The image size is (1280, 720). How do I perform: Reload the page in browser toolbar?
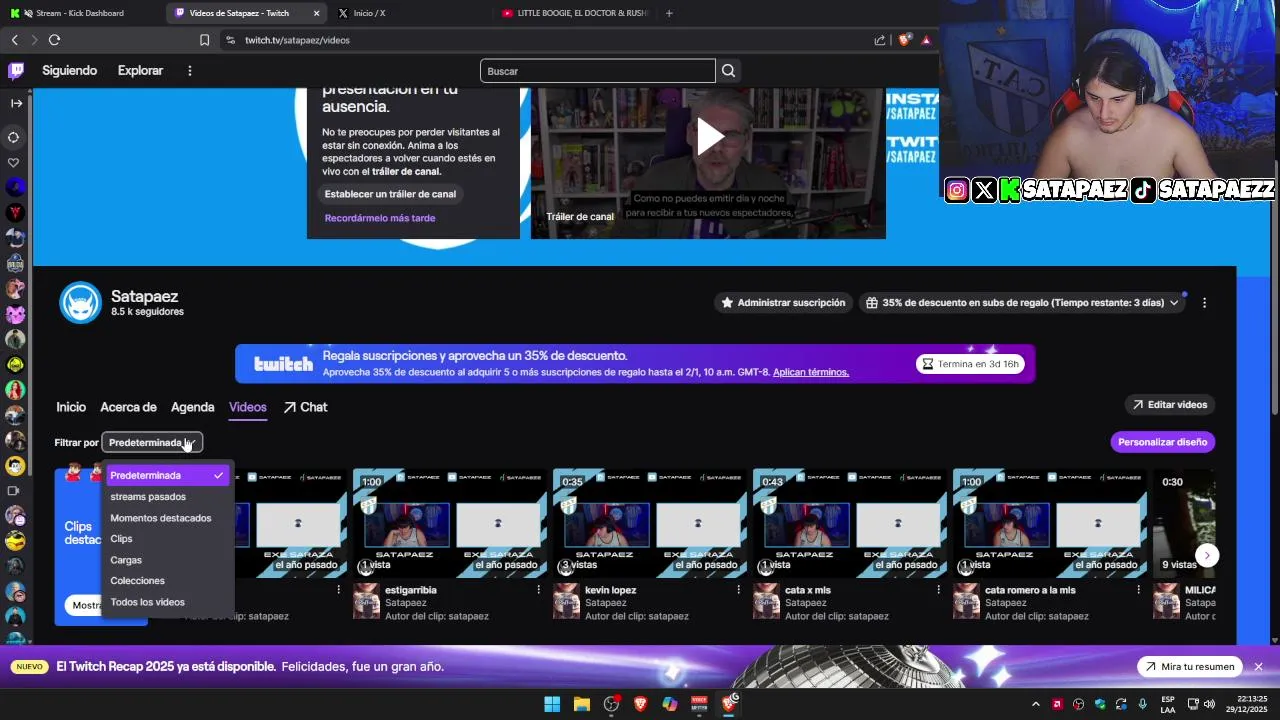pyautogui.click(x=54, y=40)
